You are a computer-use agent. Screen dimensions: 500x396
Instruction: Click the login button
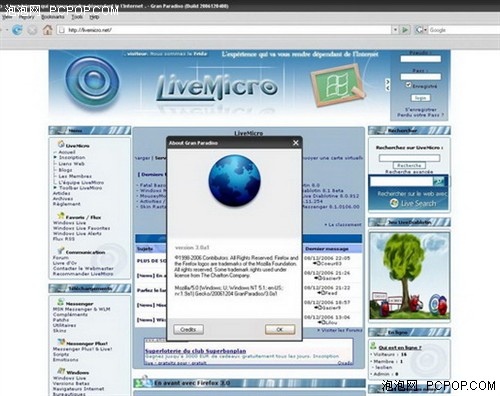click(x=421, y=98)
